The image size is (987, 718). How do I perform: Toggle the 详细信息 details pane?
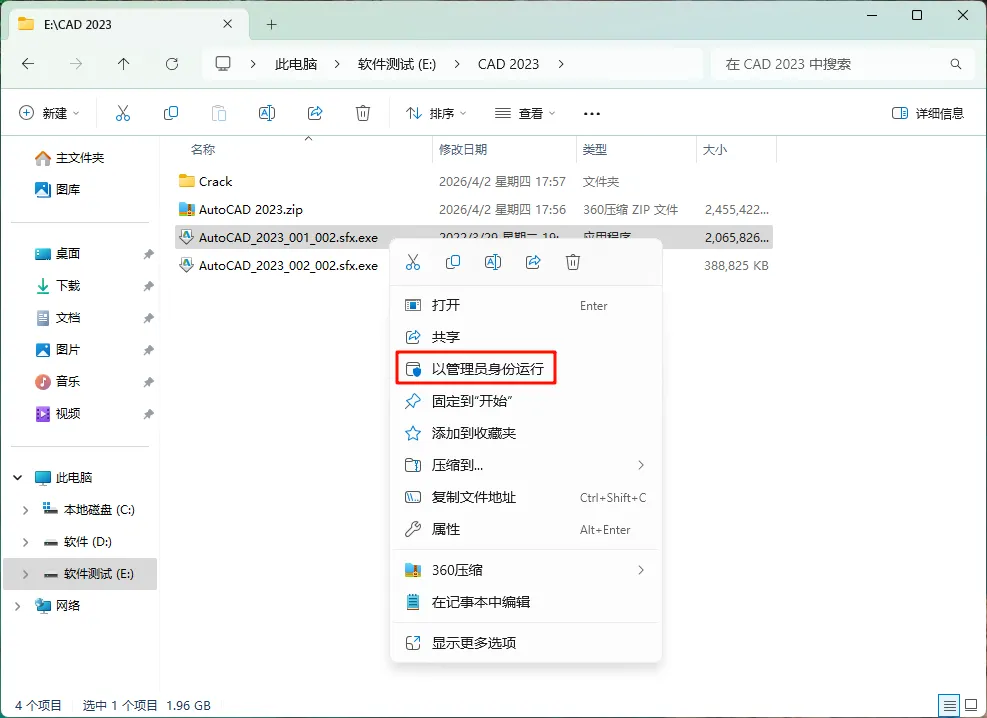(928, 113)
